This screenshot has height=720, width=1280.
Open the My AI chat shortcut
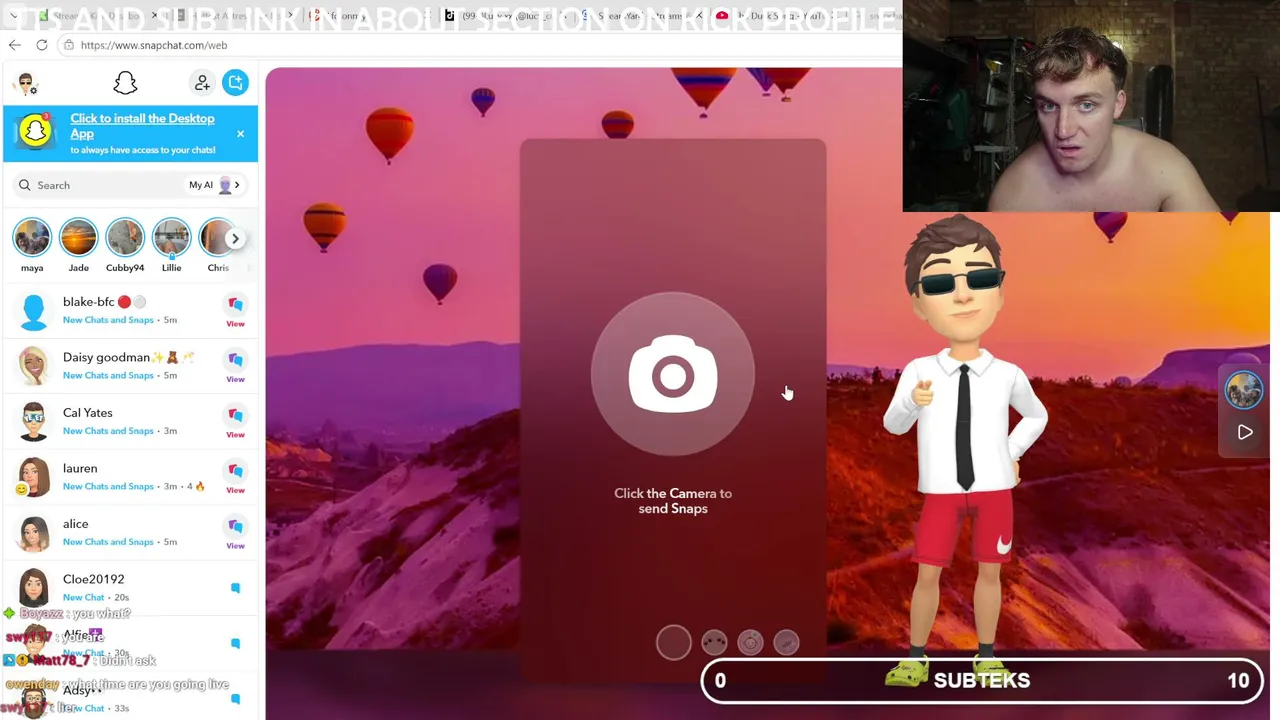(x=214, y=185)
